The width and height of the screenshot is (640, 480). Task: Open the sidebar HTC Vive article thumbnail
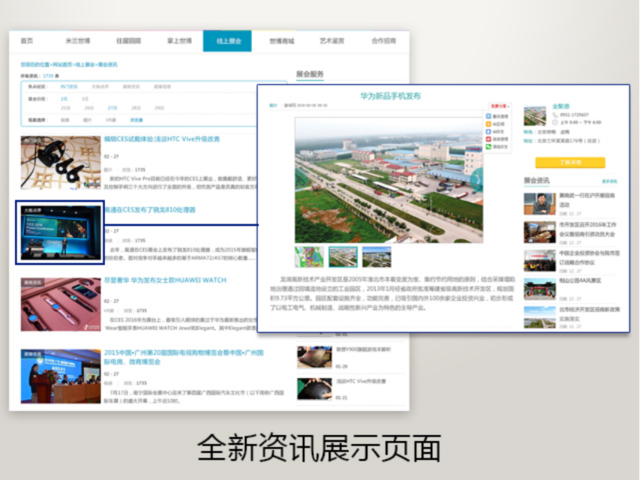click(x=314, y=389)
